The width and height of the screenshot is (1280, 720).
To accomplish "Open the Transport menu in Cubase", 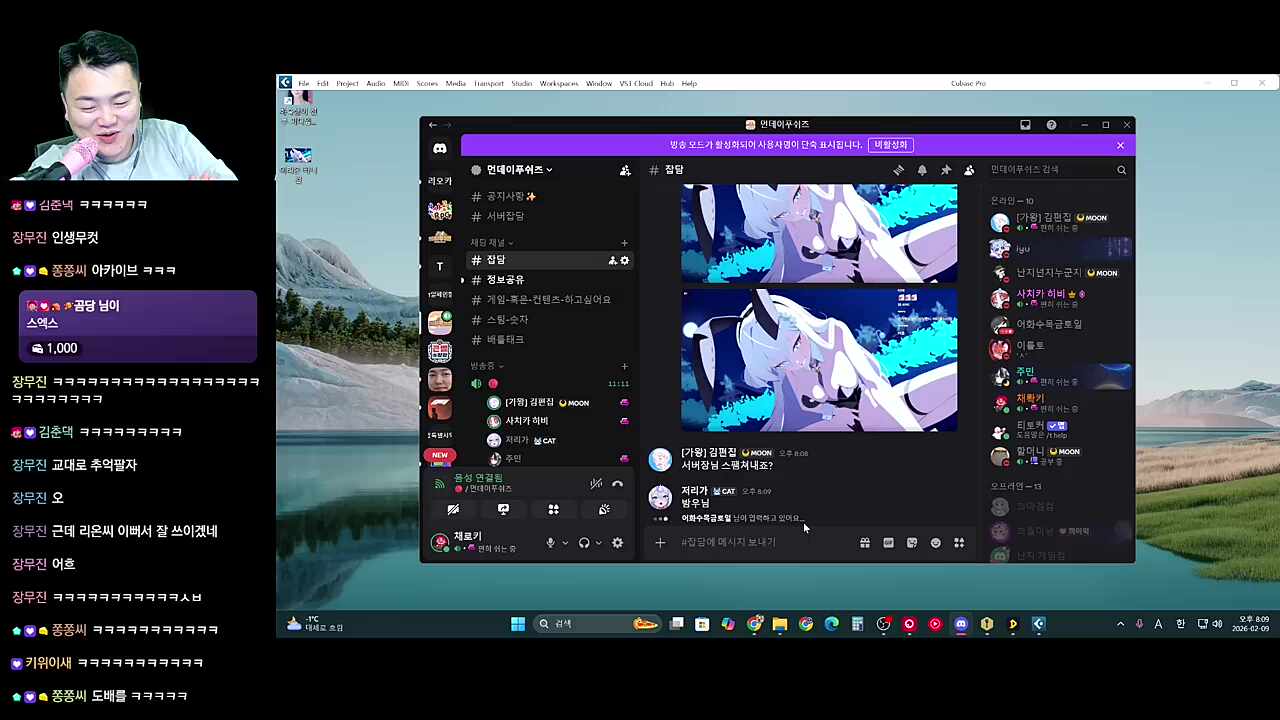I will point(488,83).
